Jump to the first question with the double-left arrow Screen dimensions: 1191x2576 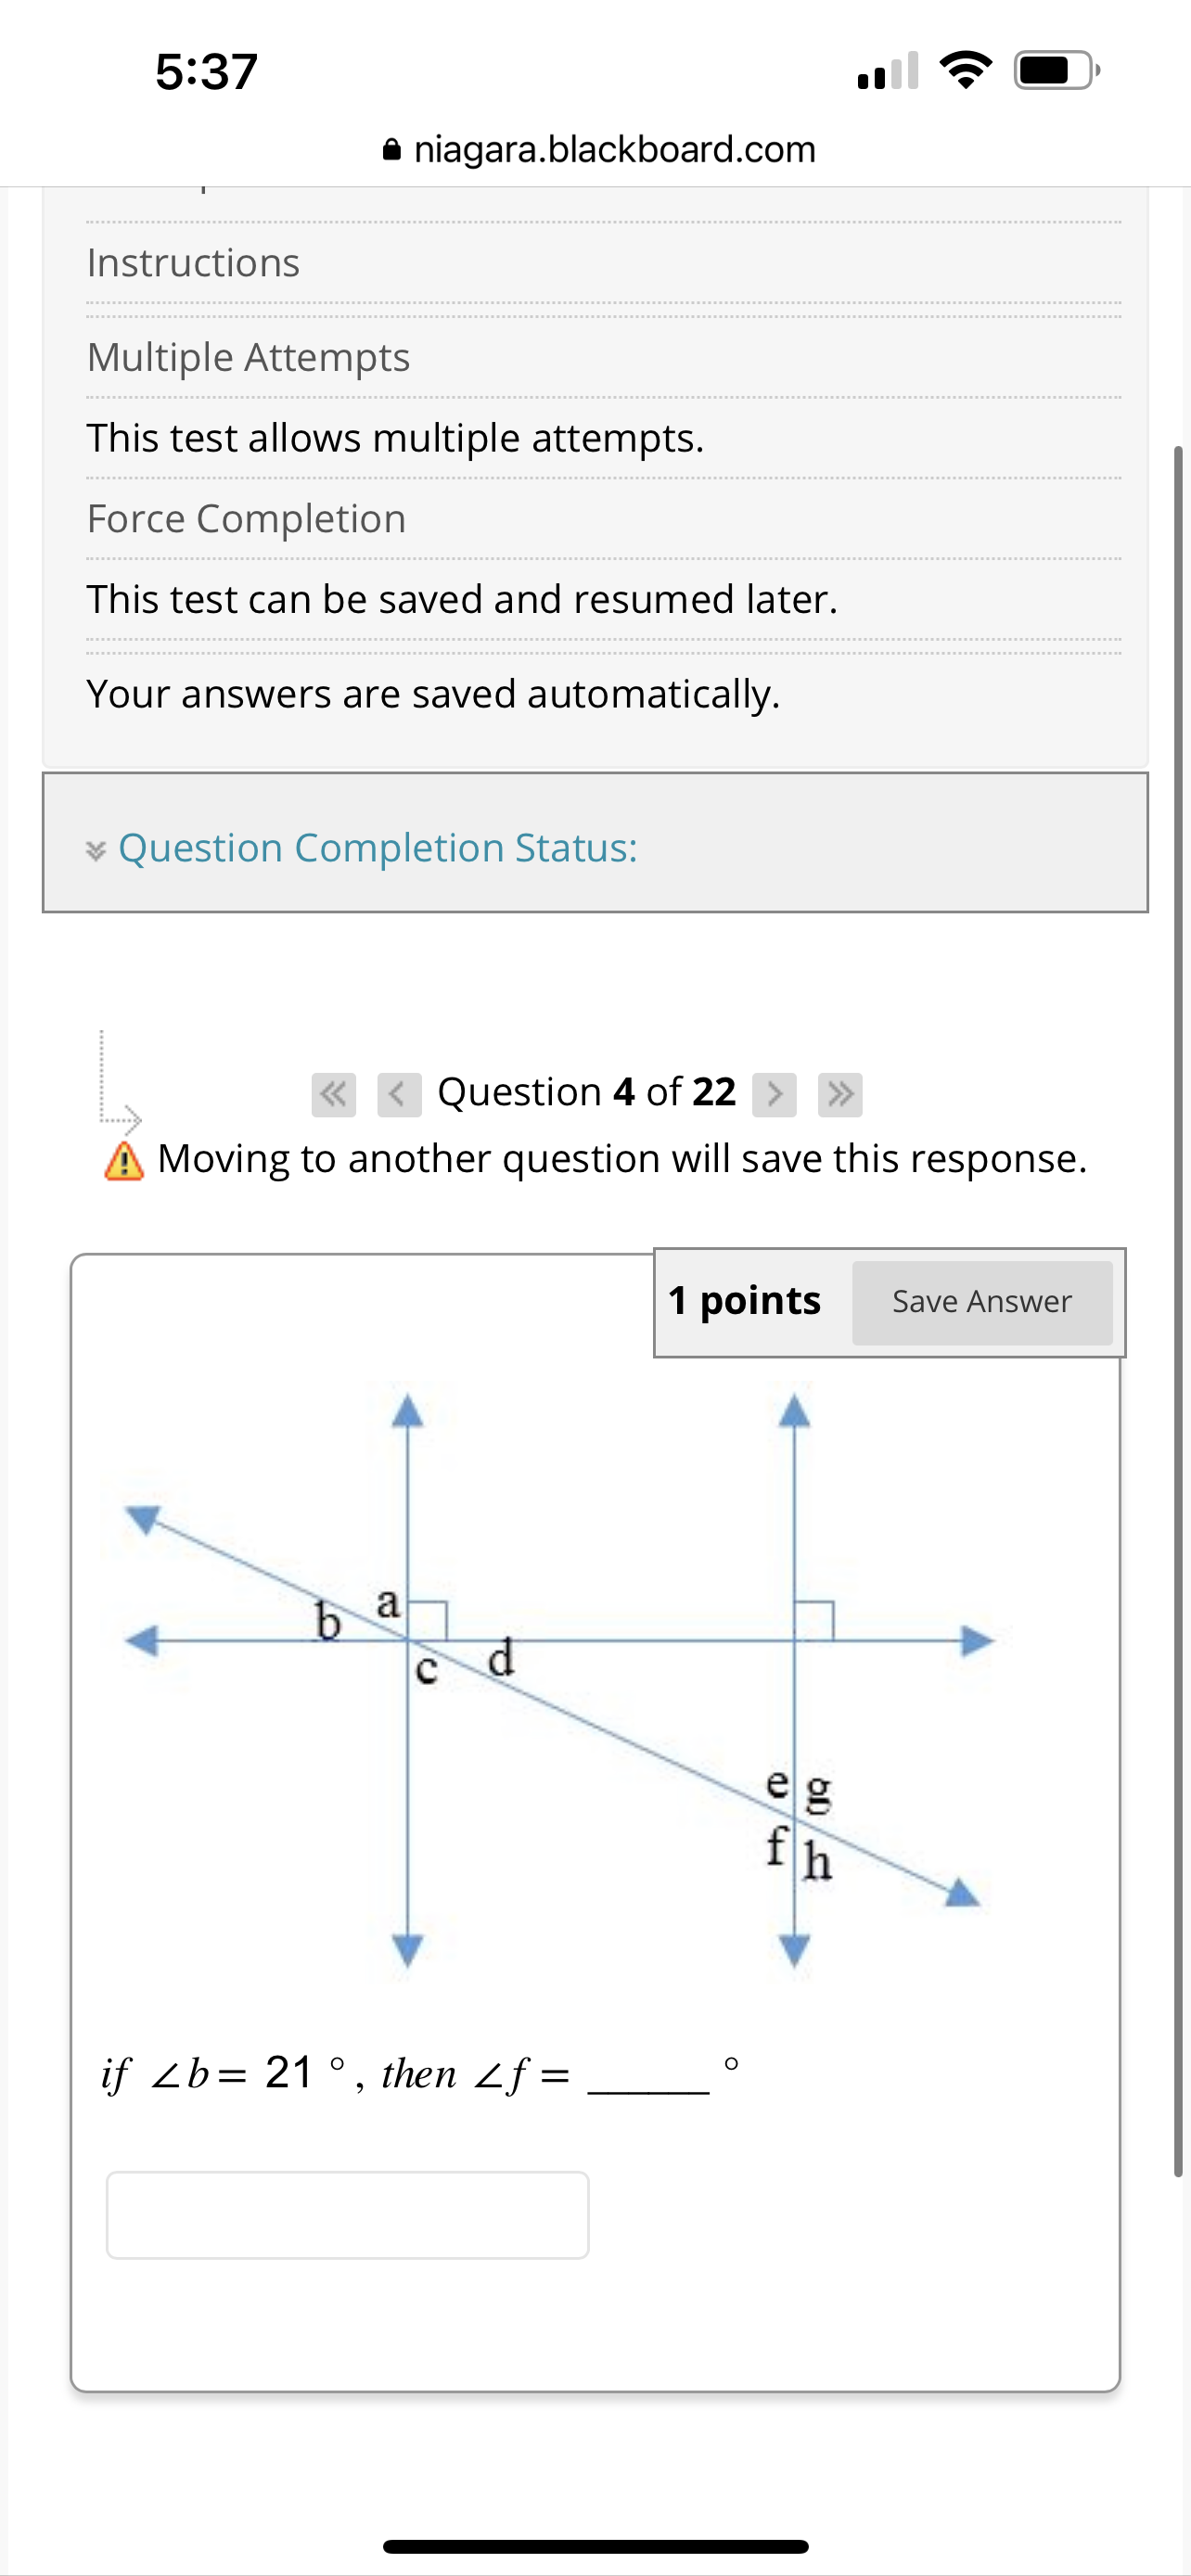[335, 1093]
